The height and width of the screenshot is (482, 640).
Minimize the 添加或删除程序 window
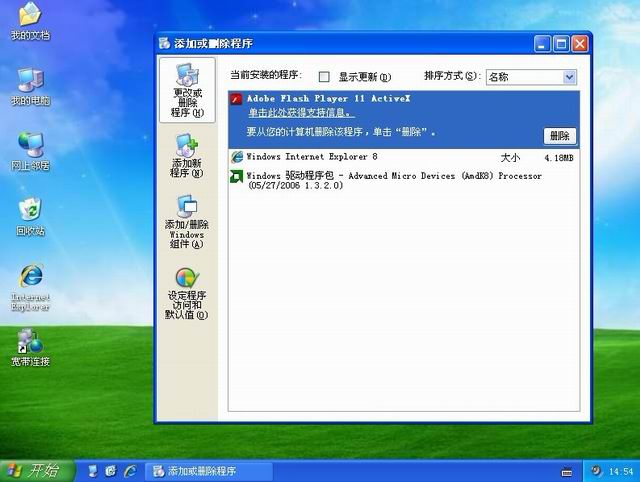[x=542, y=44]
